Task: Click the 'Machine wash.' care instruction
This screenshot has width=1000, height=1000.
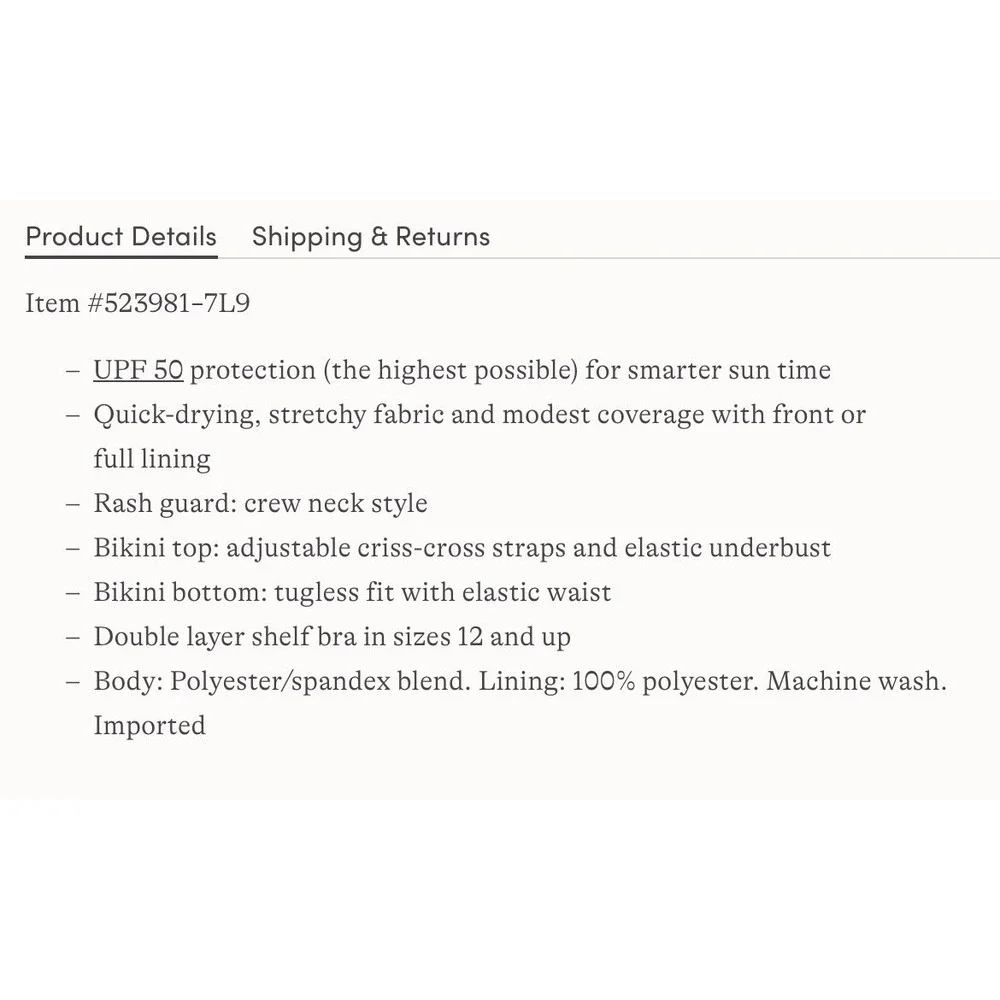Action: [857, 681]
